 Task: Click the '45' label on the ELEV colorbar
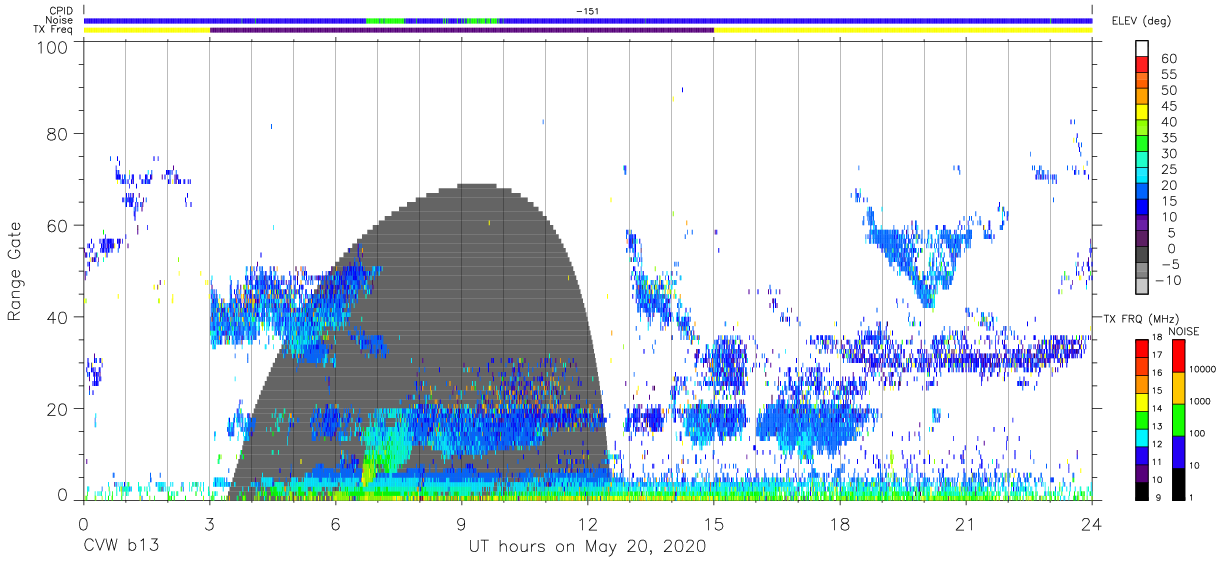pos(1168,106)
